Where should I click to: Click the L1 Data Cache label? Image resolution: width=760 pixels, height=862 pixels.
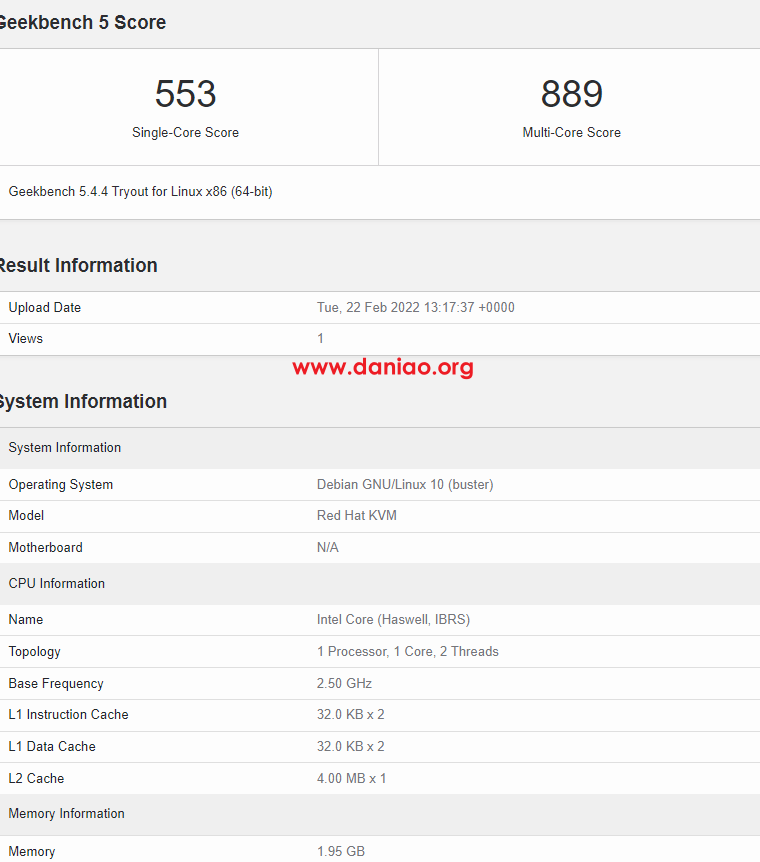[x=52, y=747]
